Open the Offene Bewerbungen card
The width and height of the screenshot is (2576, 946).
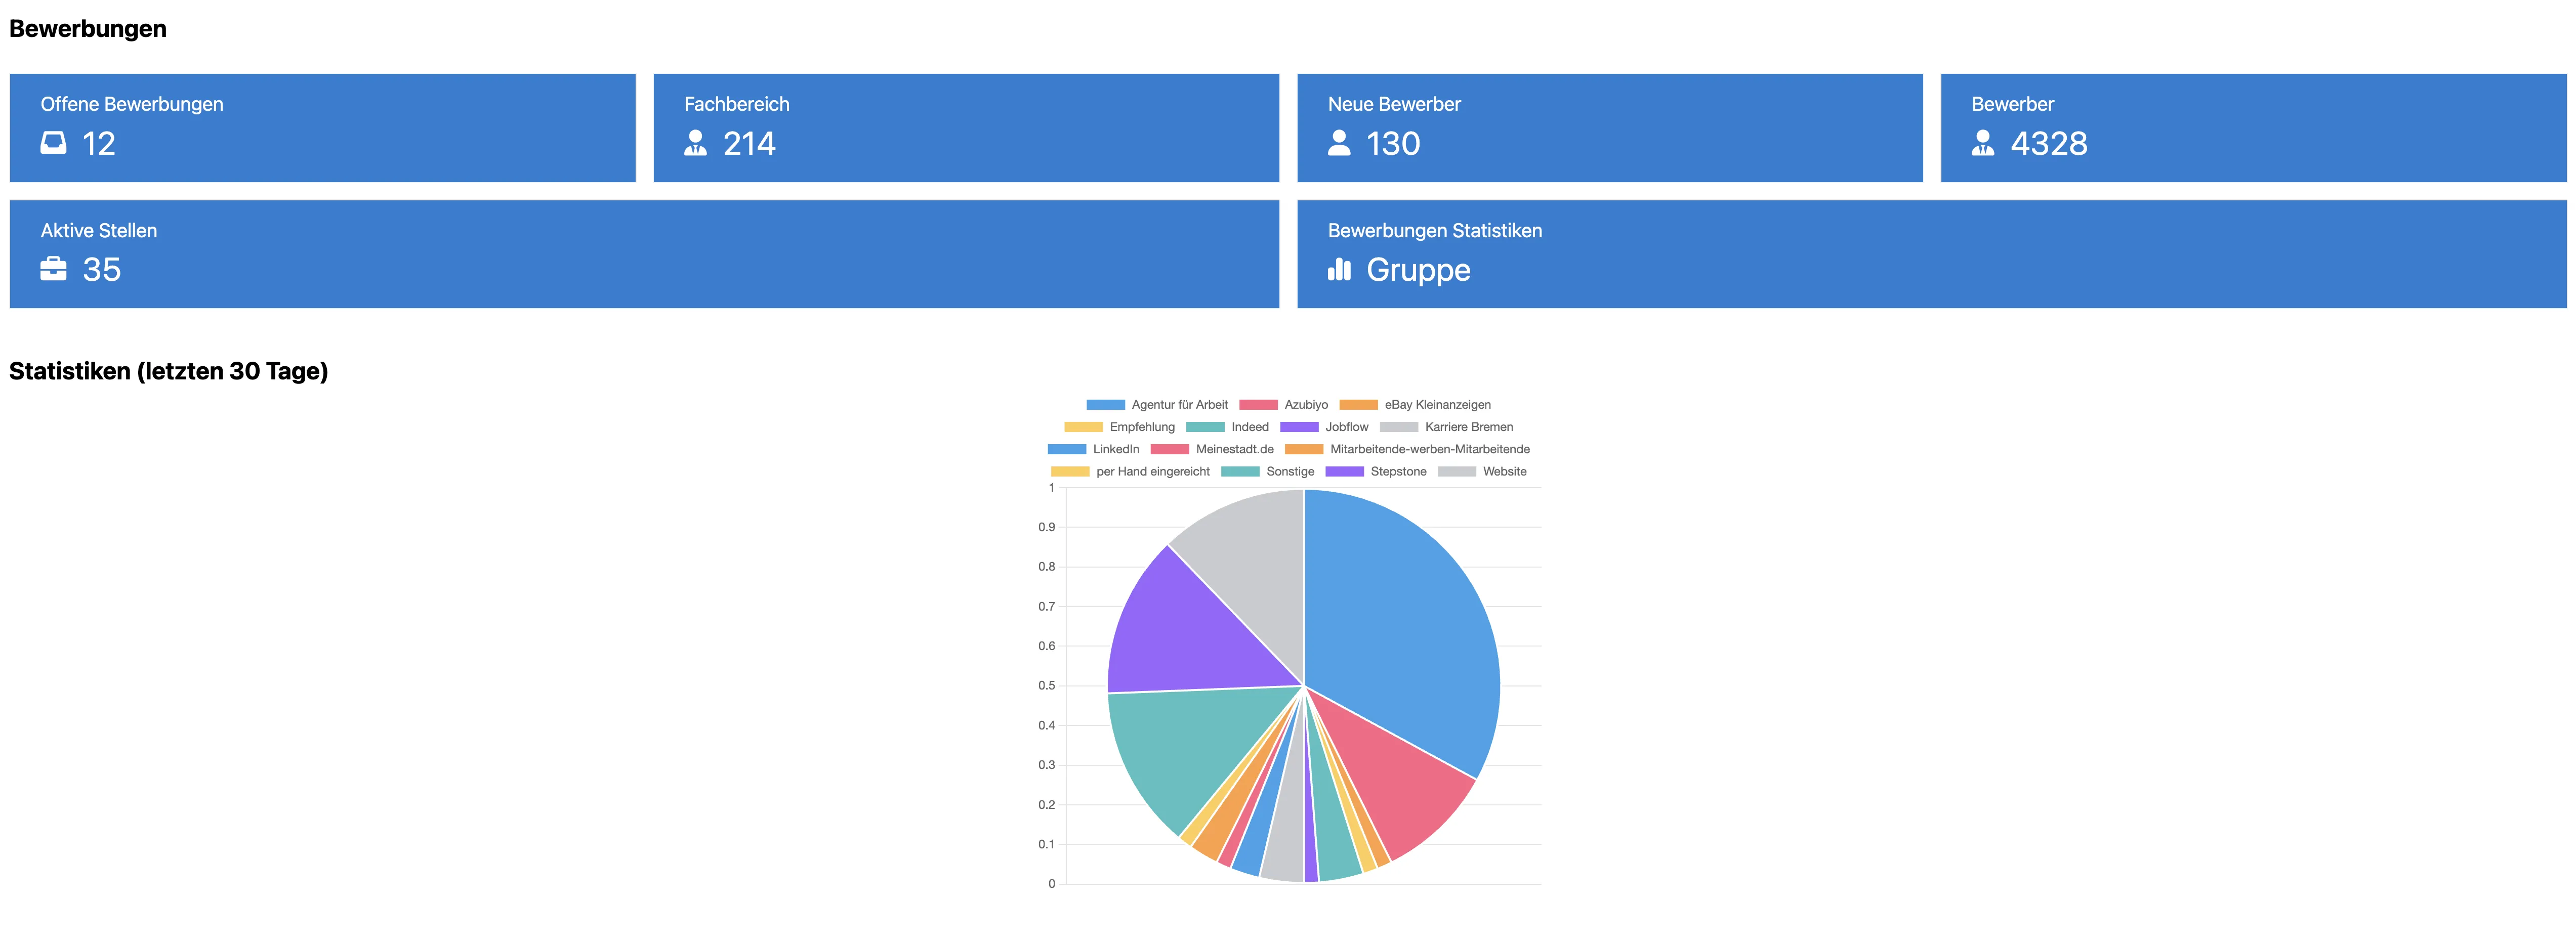click(322, 127)
